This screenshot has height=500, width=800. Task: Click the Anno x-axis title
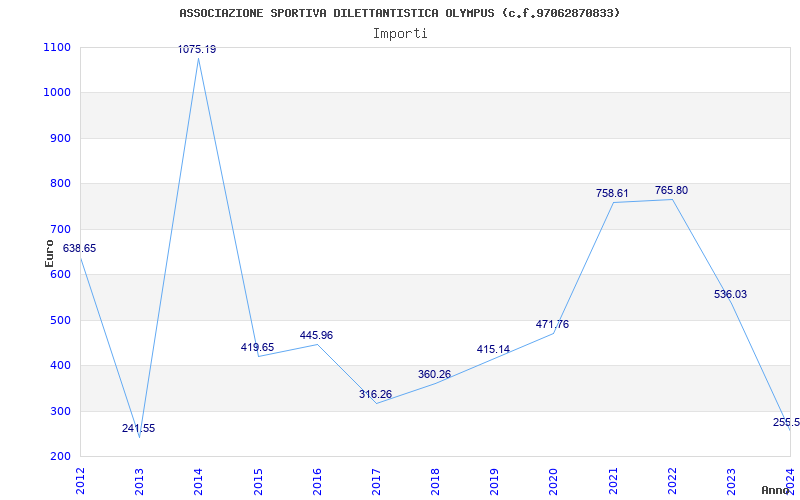tap(775, 490)
